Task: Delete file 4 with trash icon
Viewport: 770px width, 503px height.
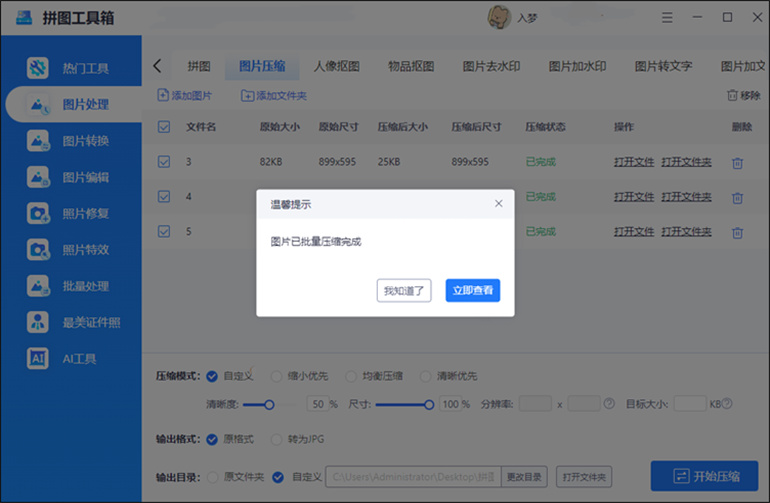Action: coord(737,197)
